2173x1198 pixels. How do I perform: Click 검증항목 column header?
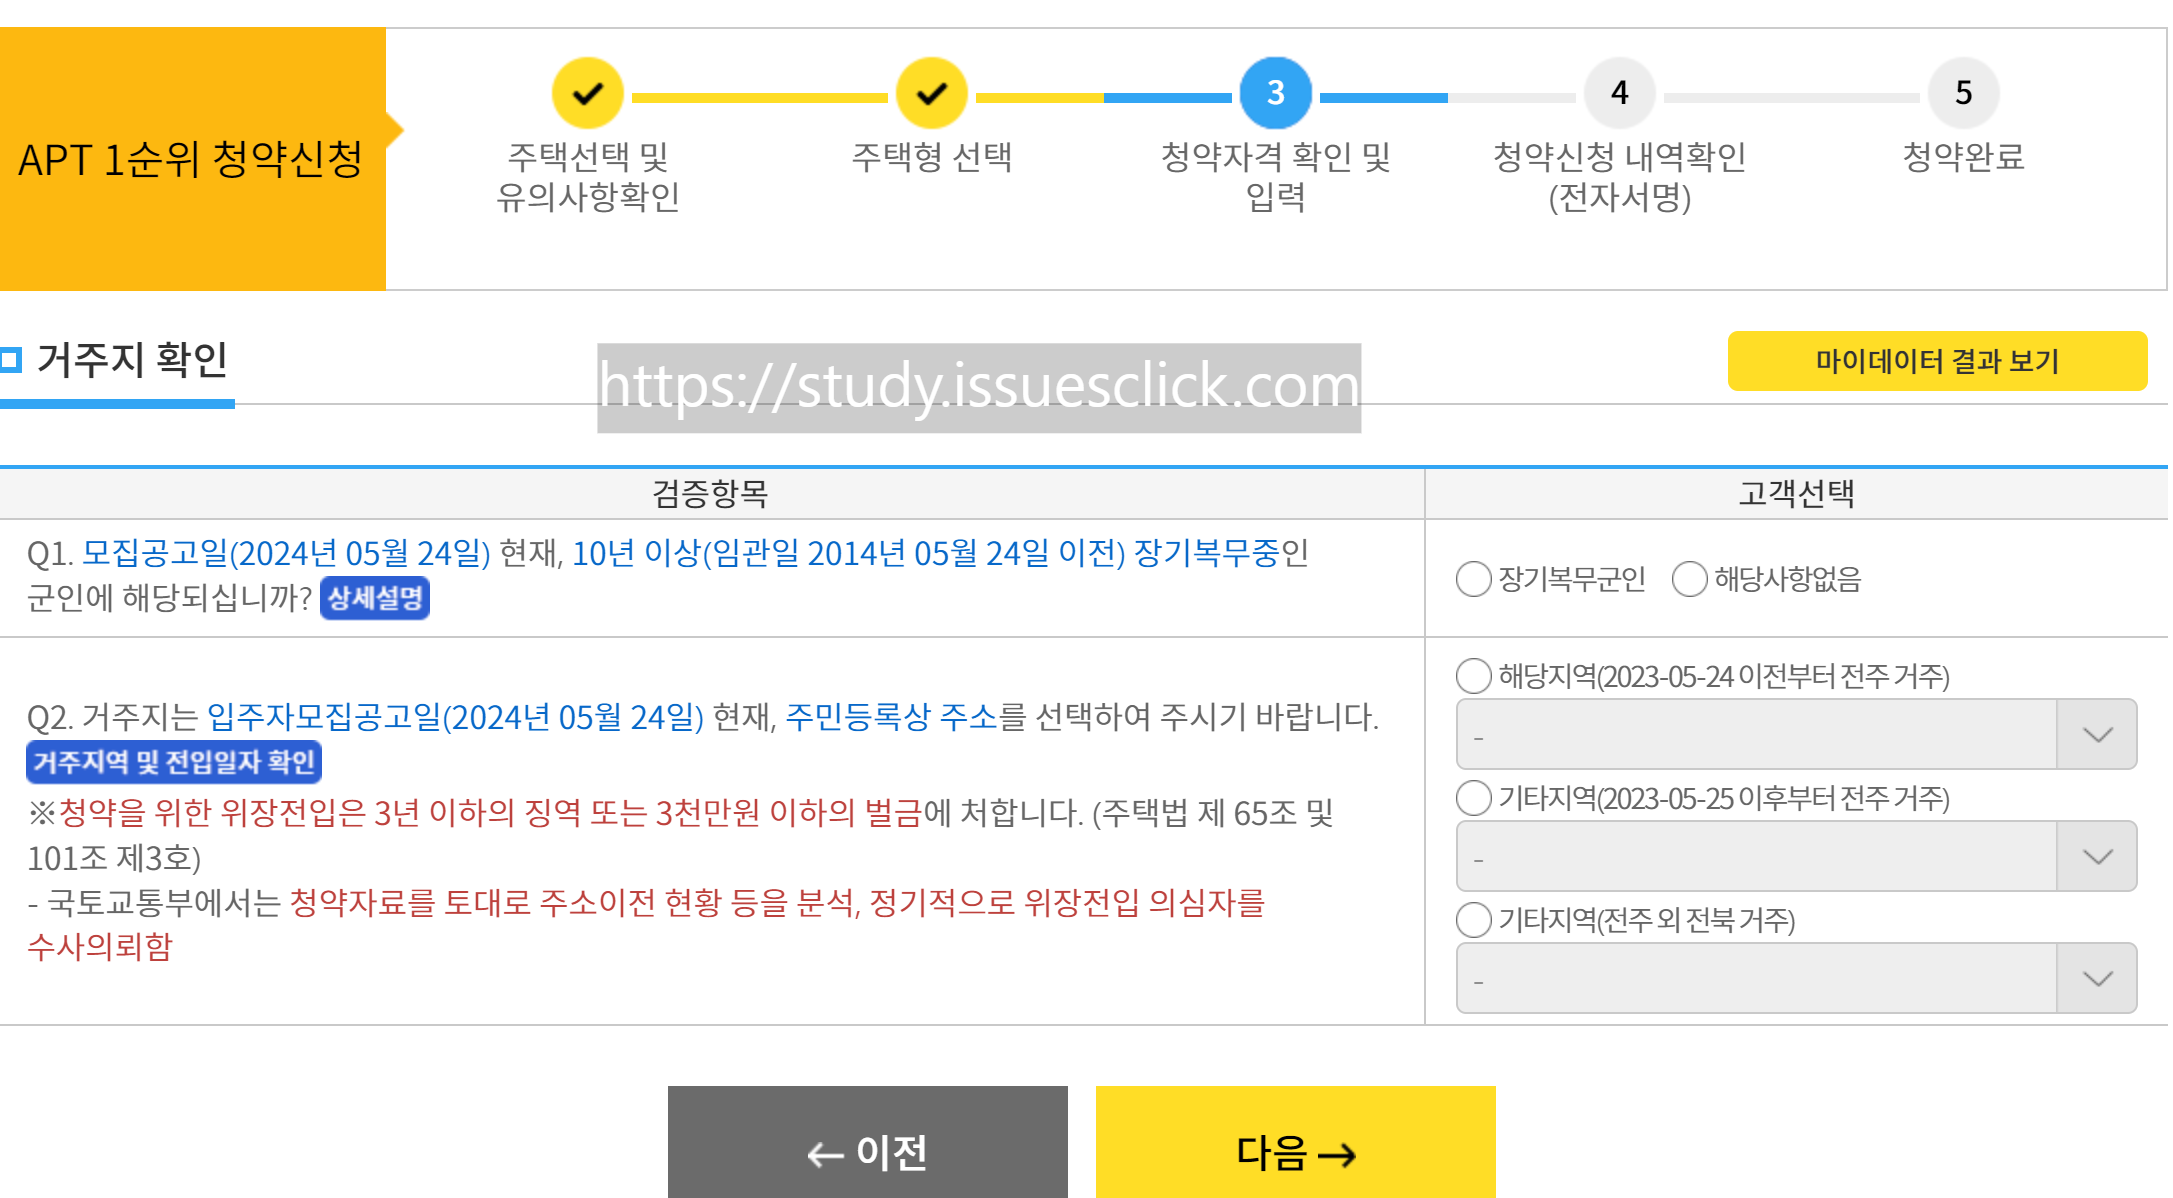711,493
